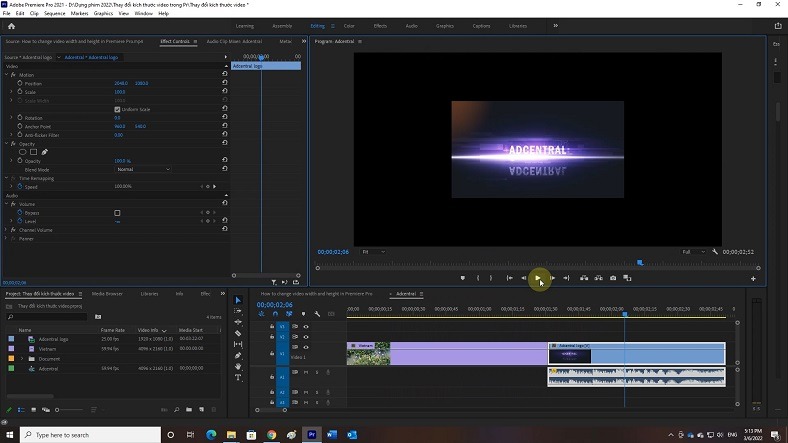The width and height of the screenshot is (788, 443).
Task: Click Find icon in Project panel footer
Action: point(176,410)
